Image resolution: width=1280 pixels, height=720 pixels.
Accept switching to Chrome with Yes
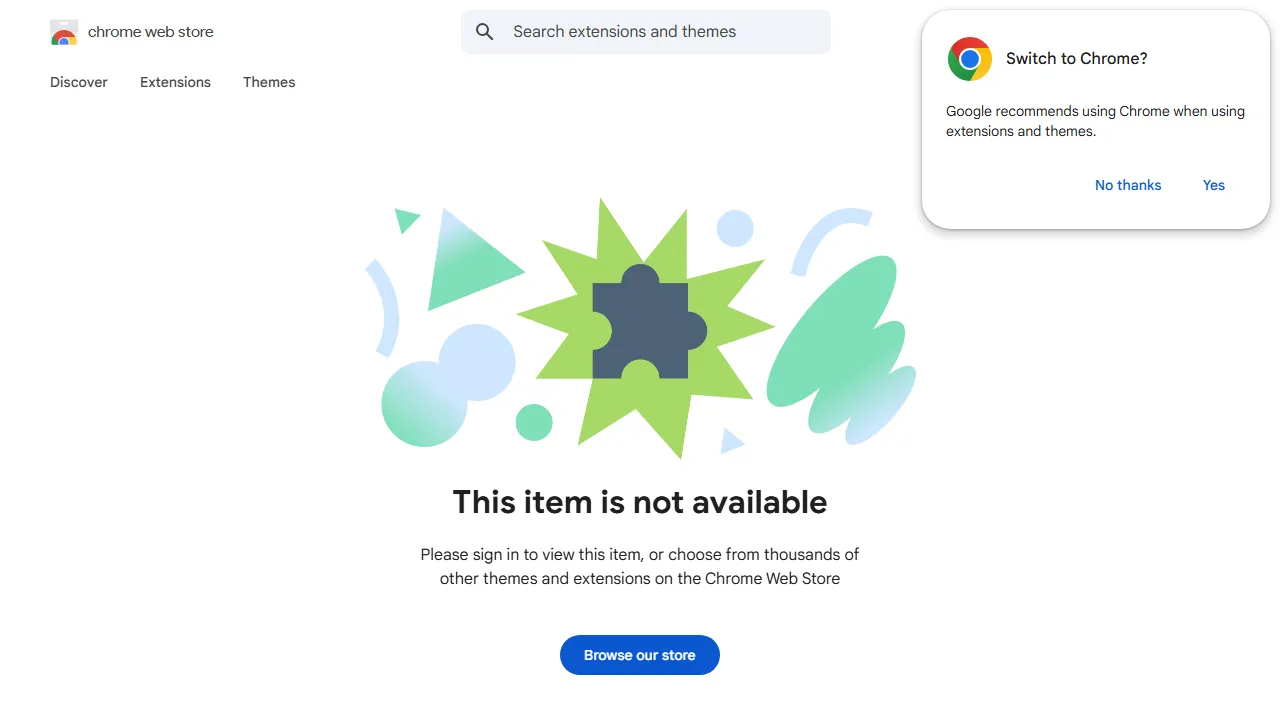1213,185
